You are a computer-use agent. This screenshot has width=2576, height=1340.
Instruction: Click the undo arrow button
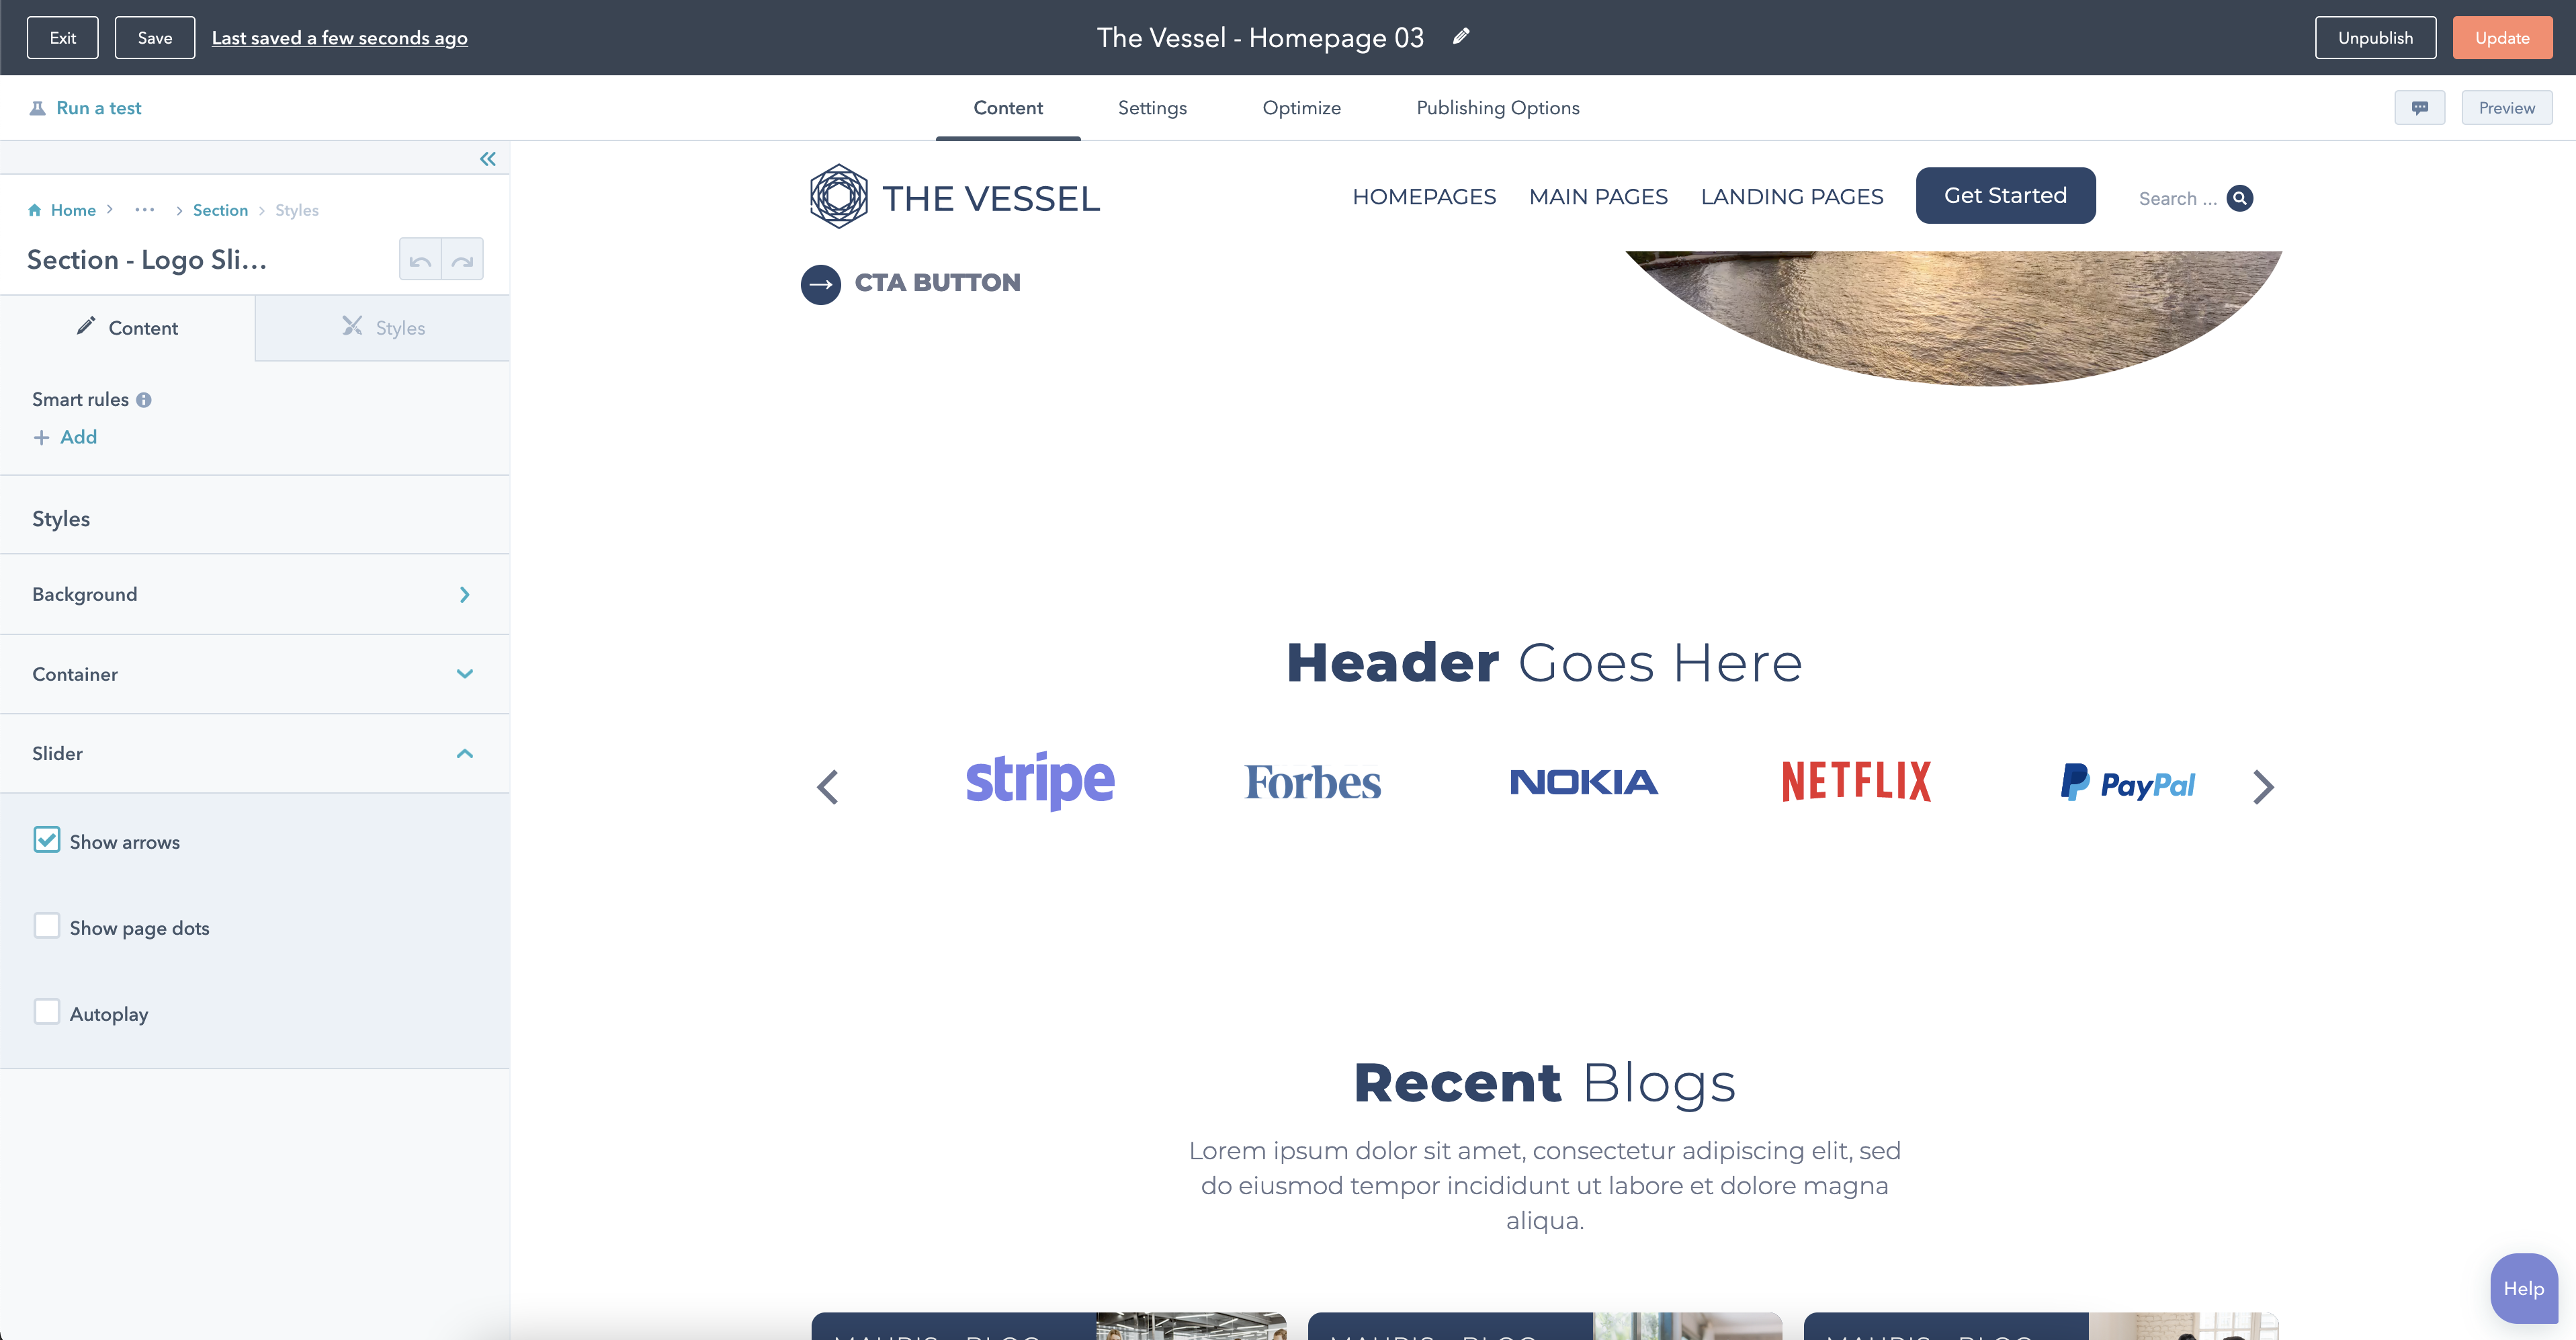tap(420, 260)
